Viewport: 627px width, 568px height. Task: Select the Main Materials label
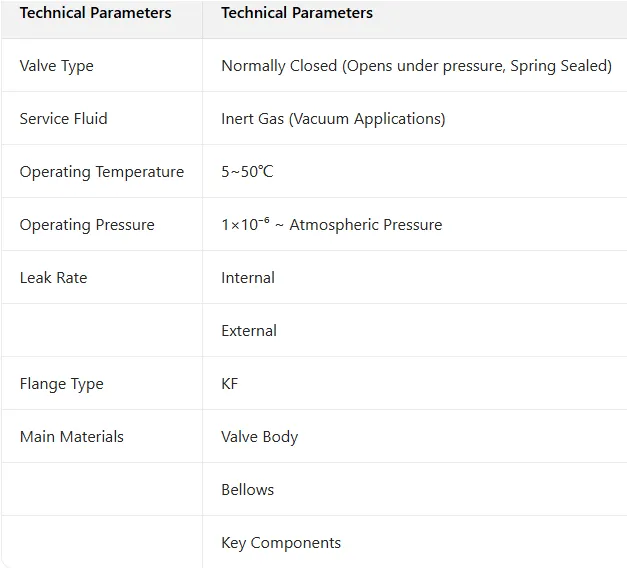coord(71,437)
